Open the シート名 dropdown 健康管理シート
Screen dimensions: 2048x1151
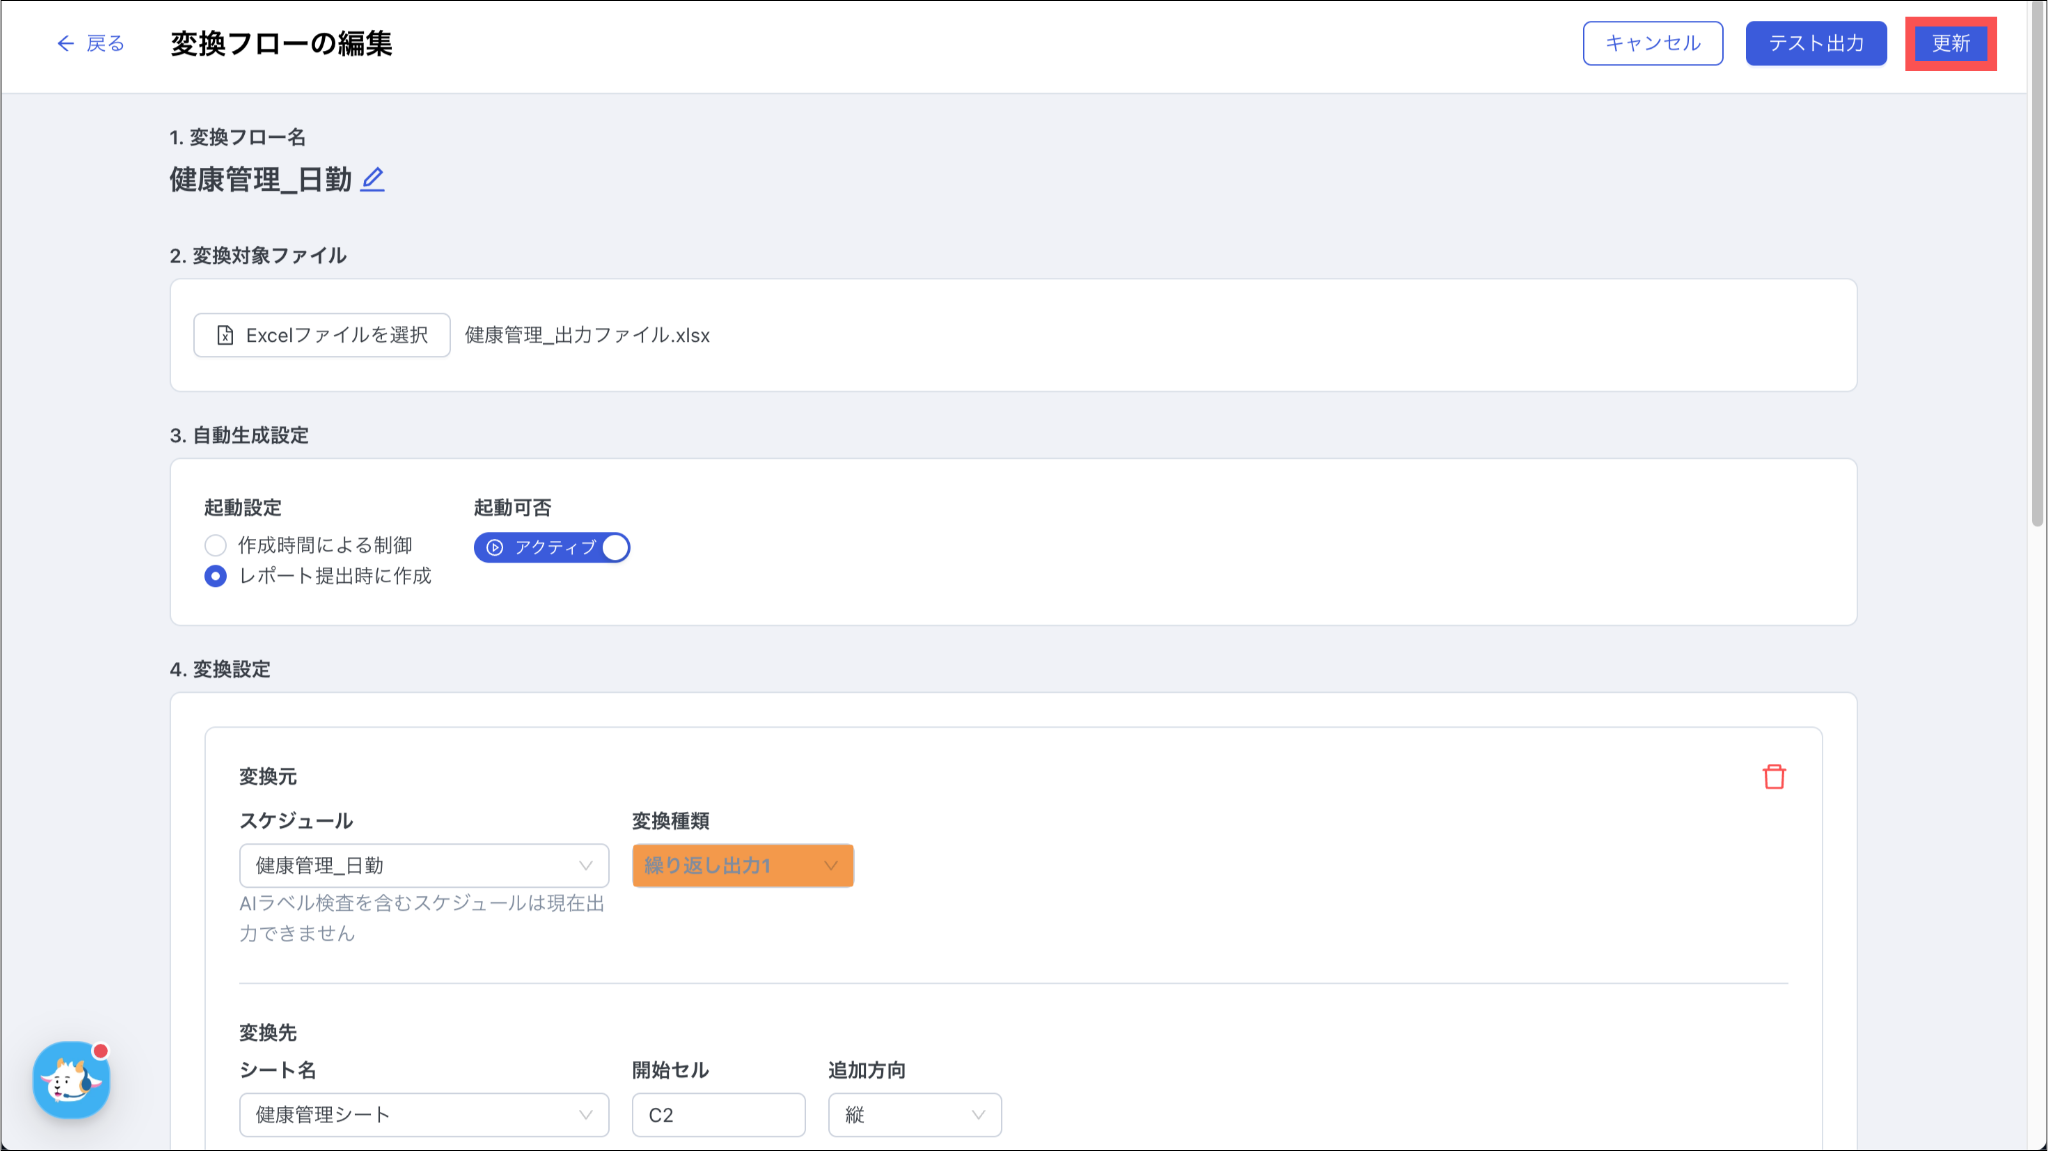click(423, 1115)
